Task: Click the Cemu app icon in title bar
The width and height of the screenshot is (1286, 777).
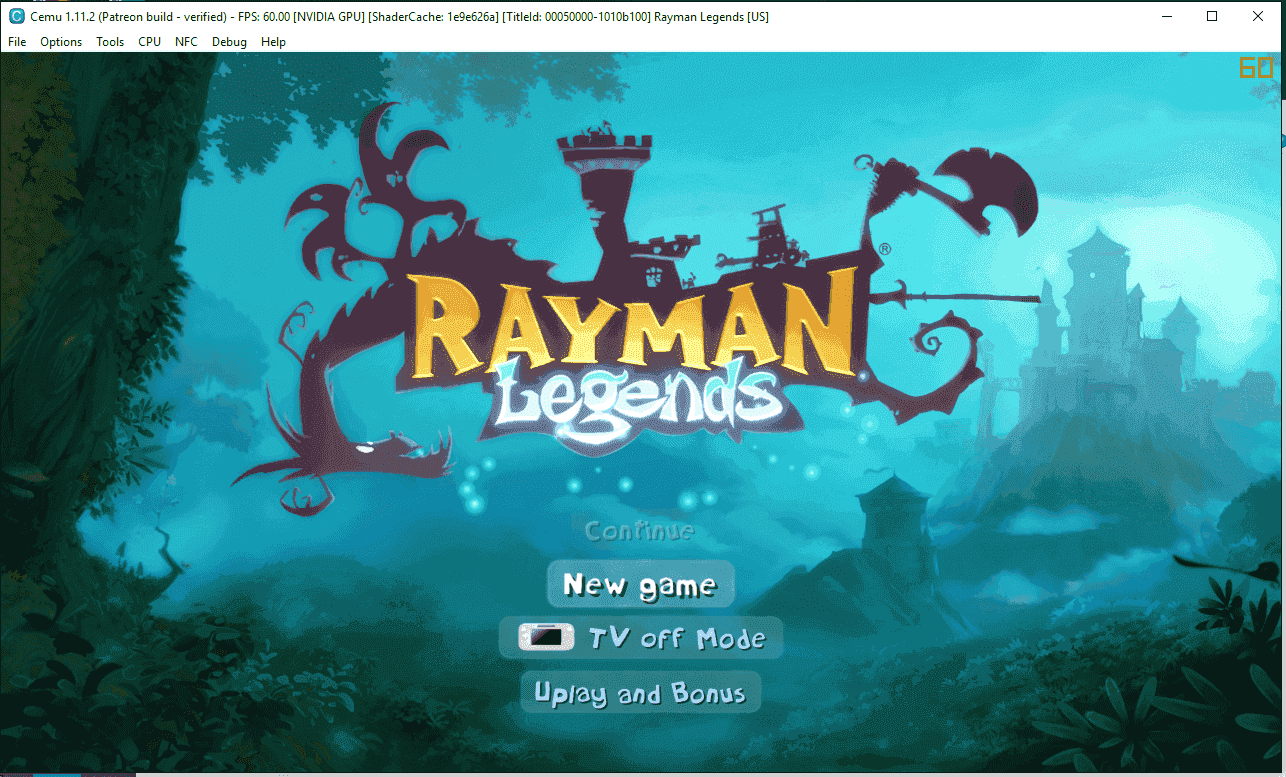Action: 16,16
